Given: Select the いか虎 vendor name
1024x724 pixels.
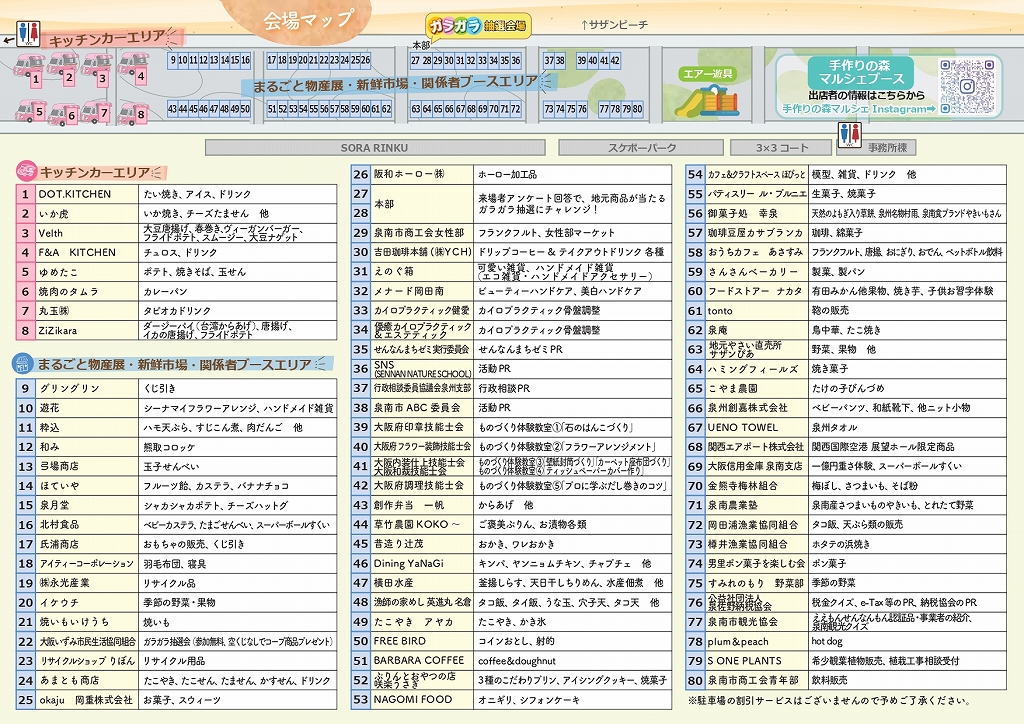Looking at the screenshot, I should click(53, 213).
